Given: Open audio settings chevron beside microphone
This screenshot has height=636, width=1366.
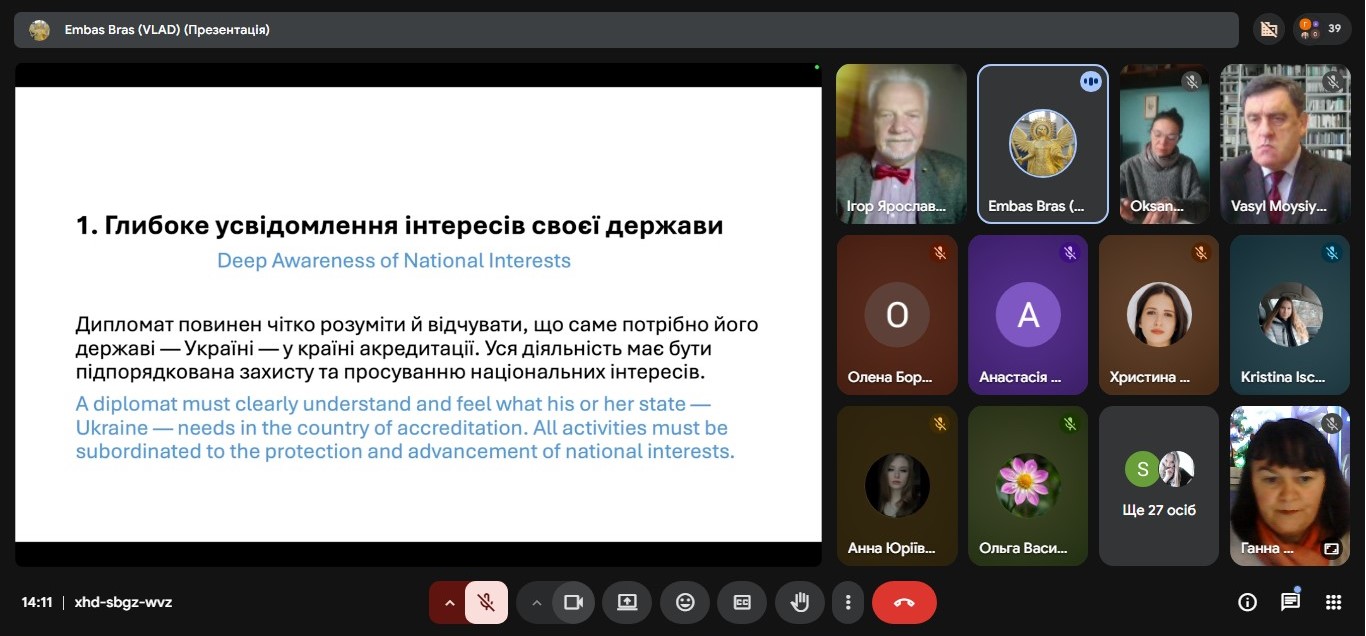Looking at the screenshot, I should pos(449,602).
